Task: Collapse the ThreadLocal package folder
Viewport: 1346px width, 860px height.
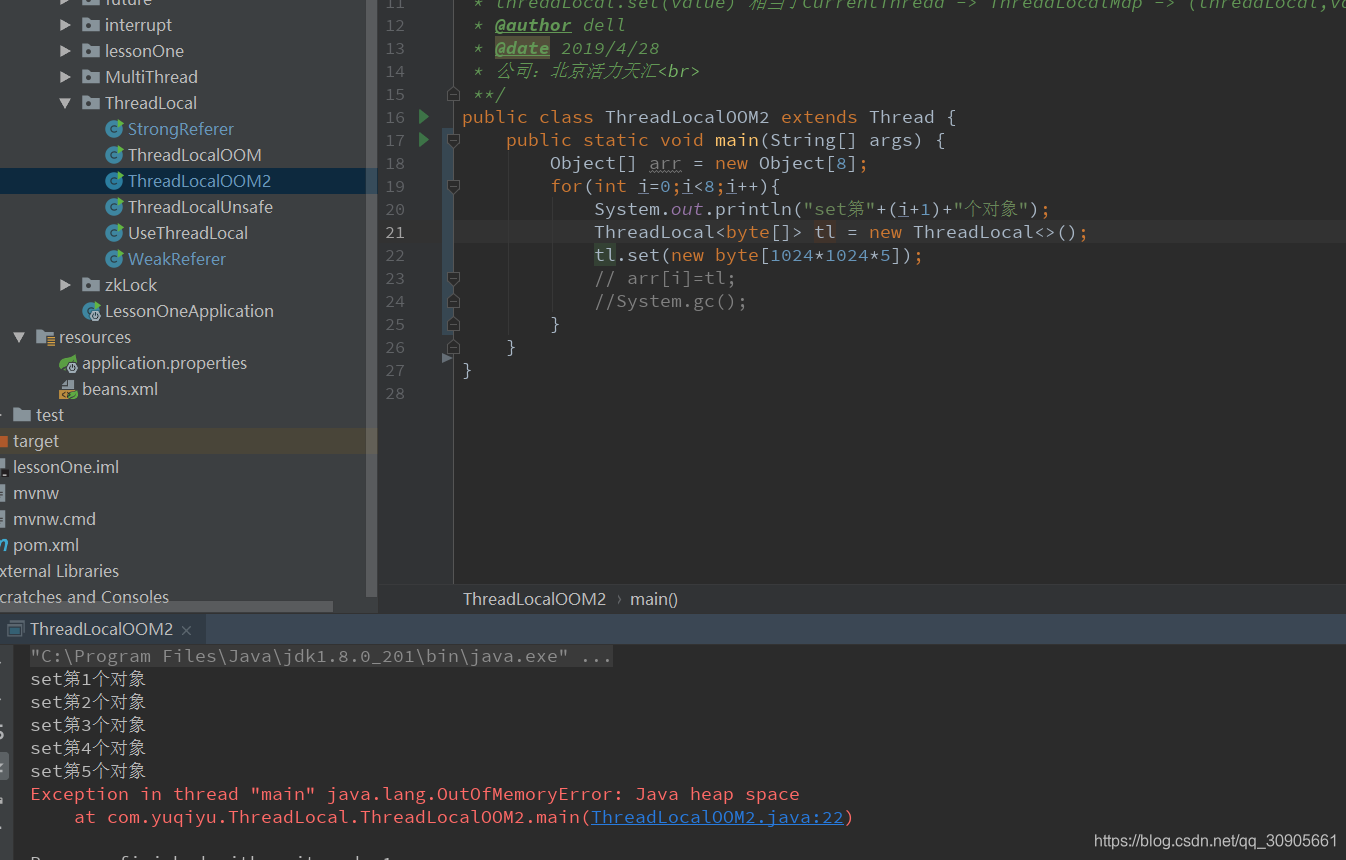Action: point(65,103)
